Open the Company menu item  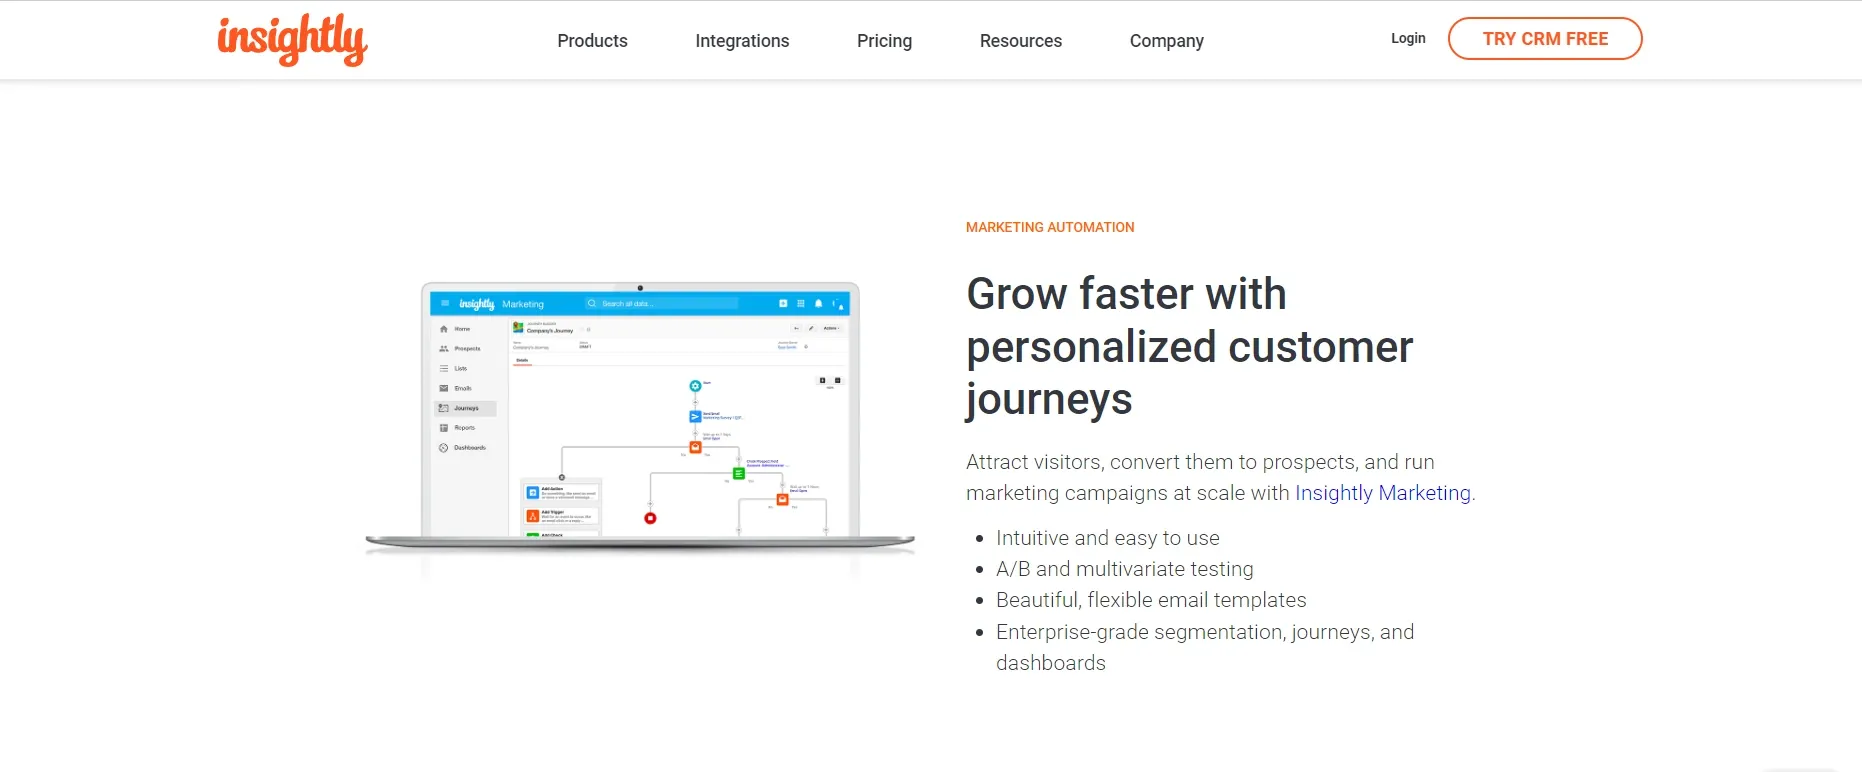pyautogui.click(x=1166, y=41)
